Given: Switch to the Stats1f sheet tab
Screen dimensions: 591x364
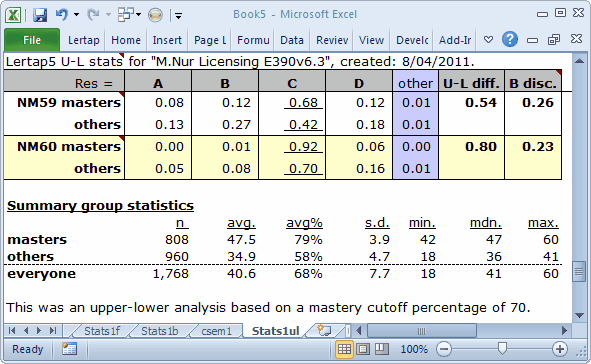Looking at the screenshot, I should pyautogui.click(x=102, y=331).
